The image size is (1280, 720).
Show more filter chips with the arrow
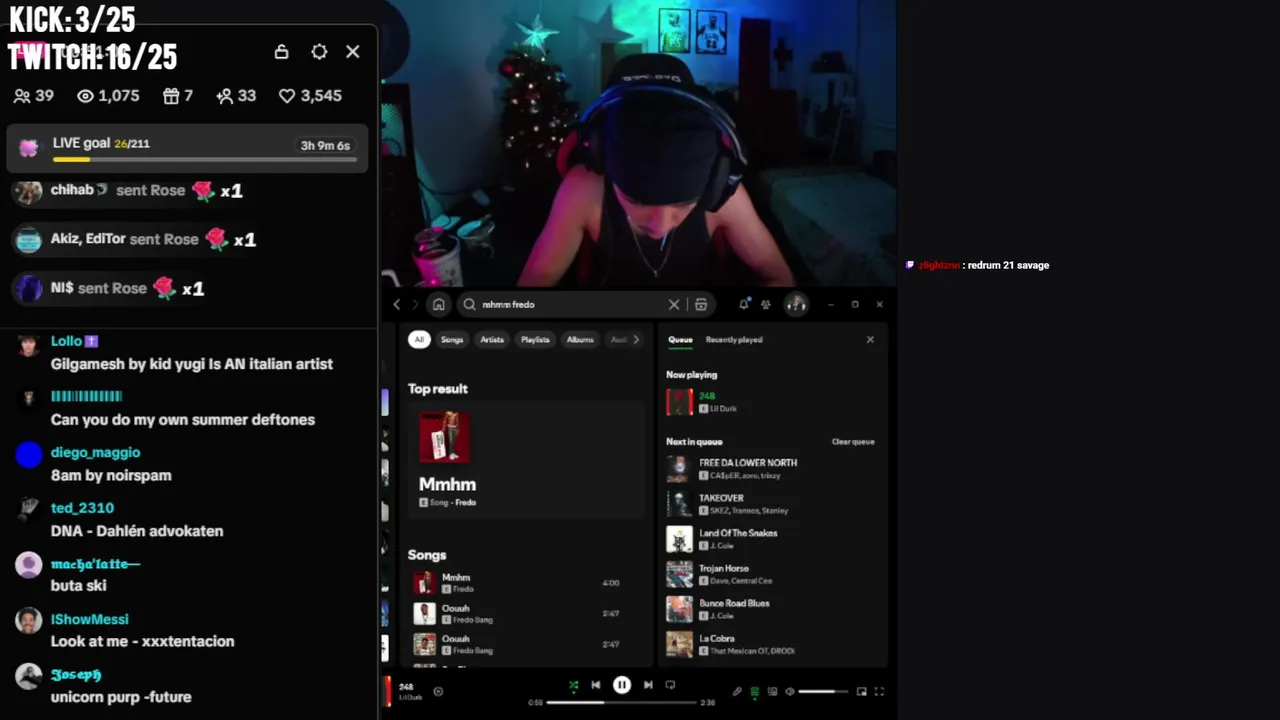coord(636,339)
